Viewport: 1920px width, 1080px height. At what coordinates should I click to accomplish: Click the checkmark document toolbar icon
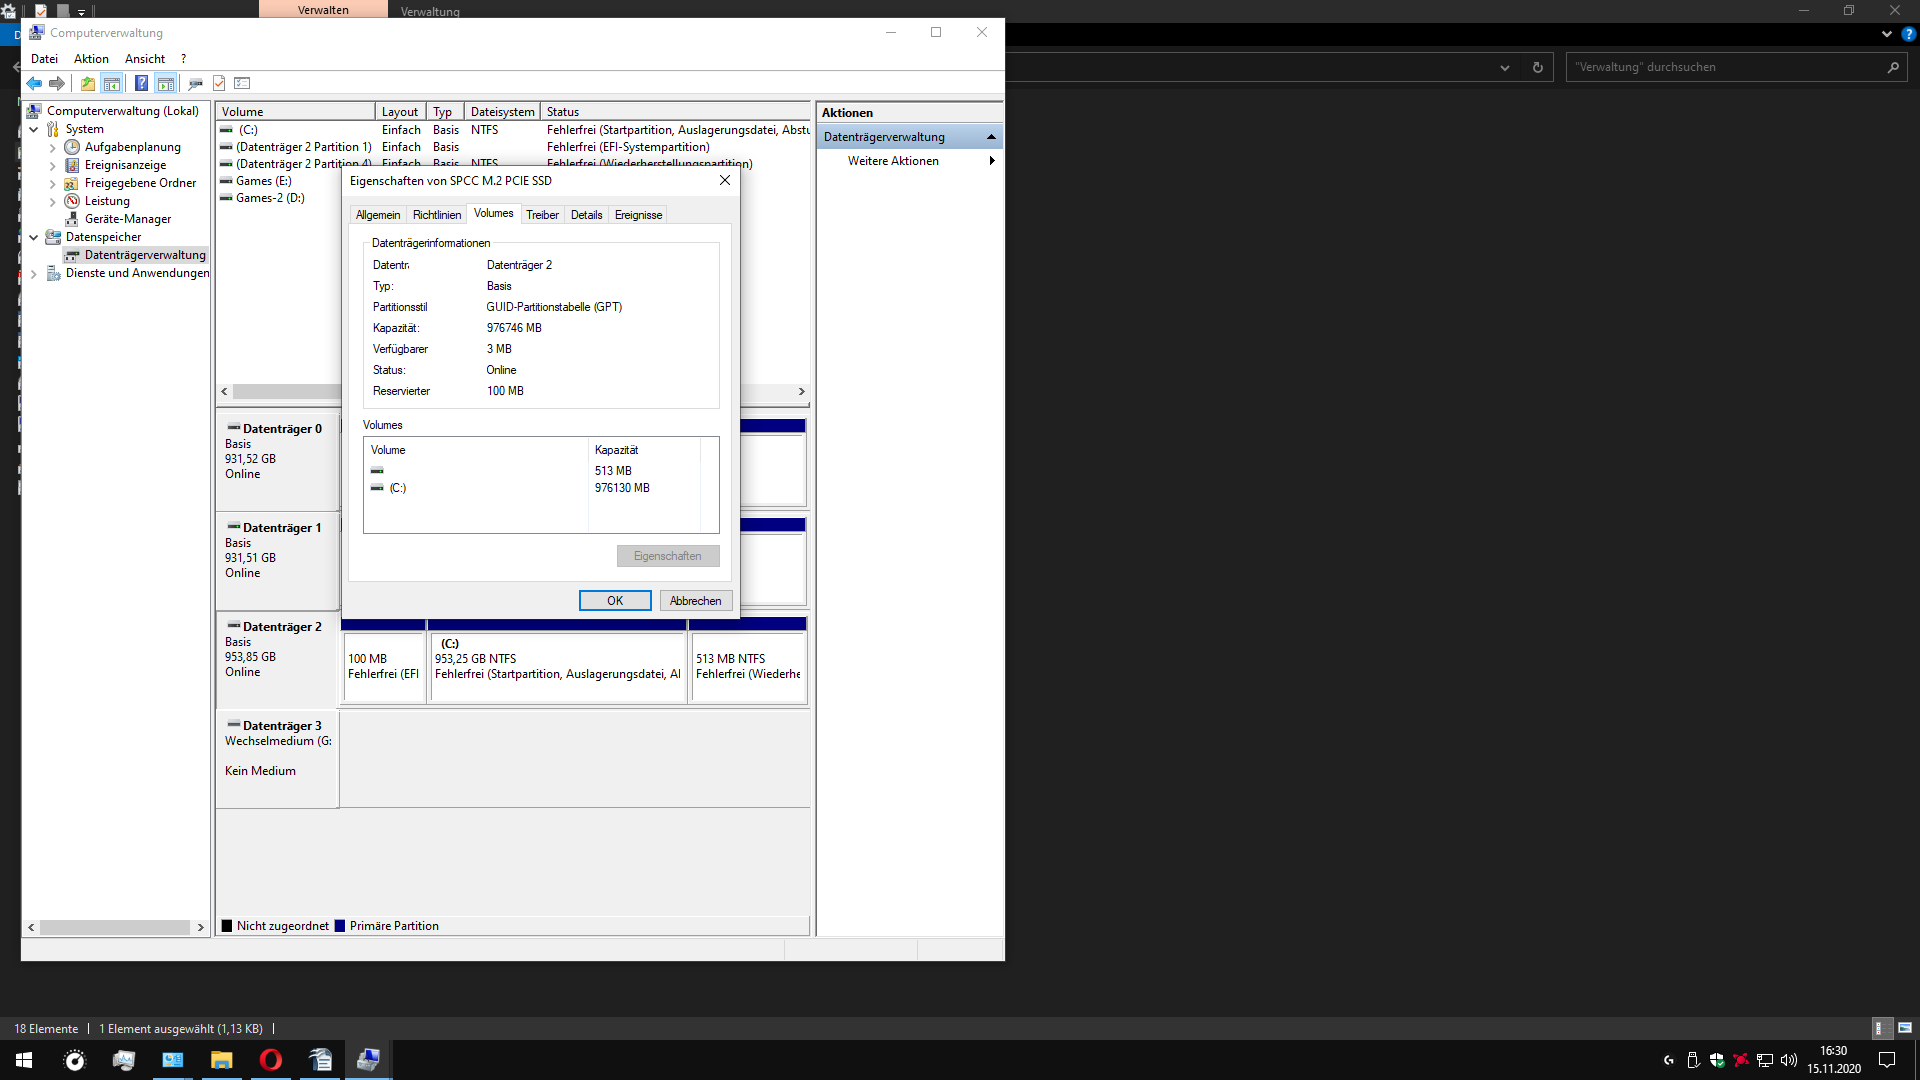219,84
